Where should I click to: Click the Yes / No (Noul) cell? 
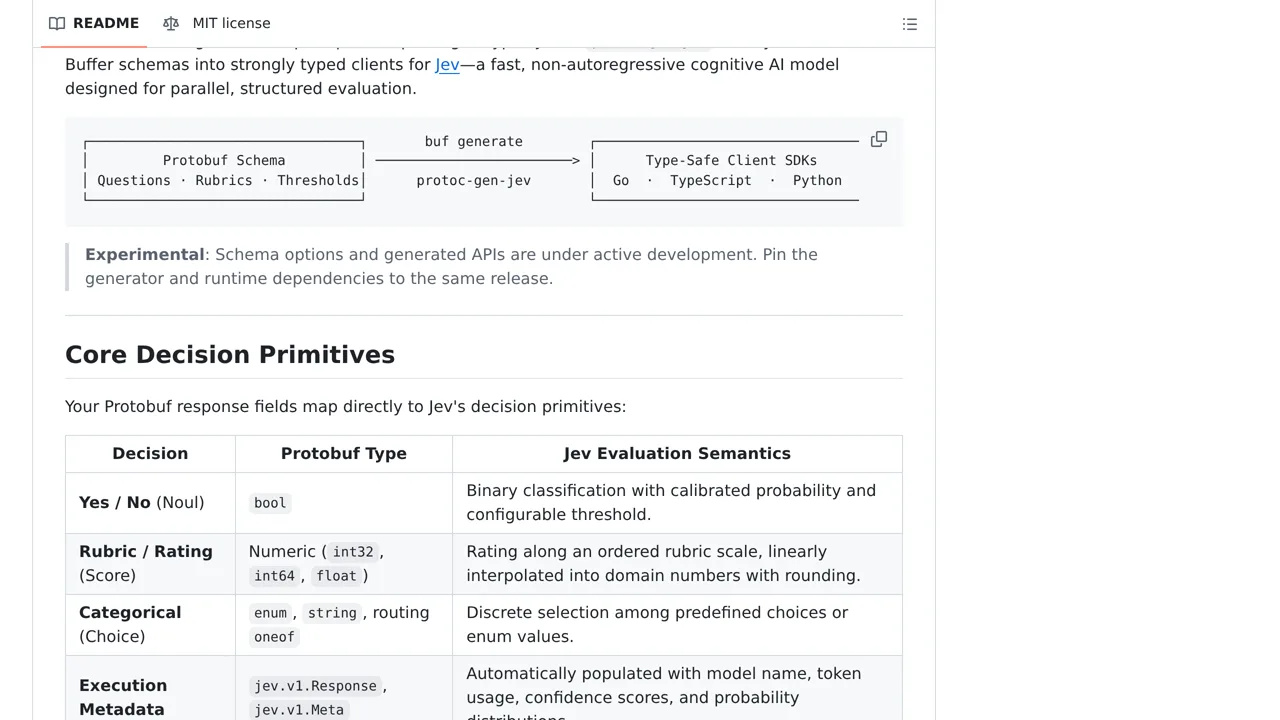[150, 503]
